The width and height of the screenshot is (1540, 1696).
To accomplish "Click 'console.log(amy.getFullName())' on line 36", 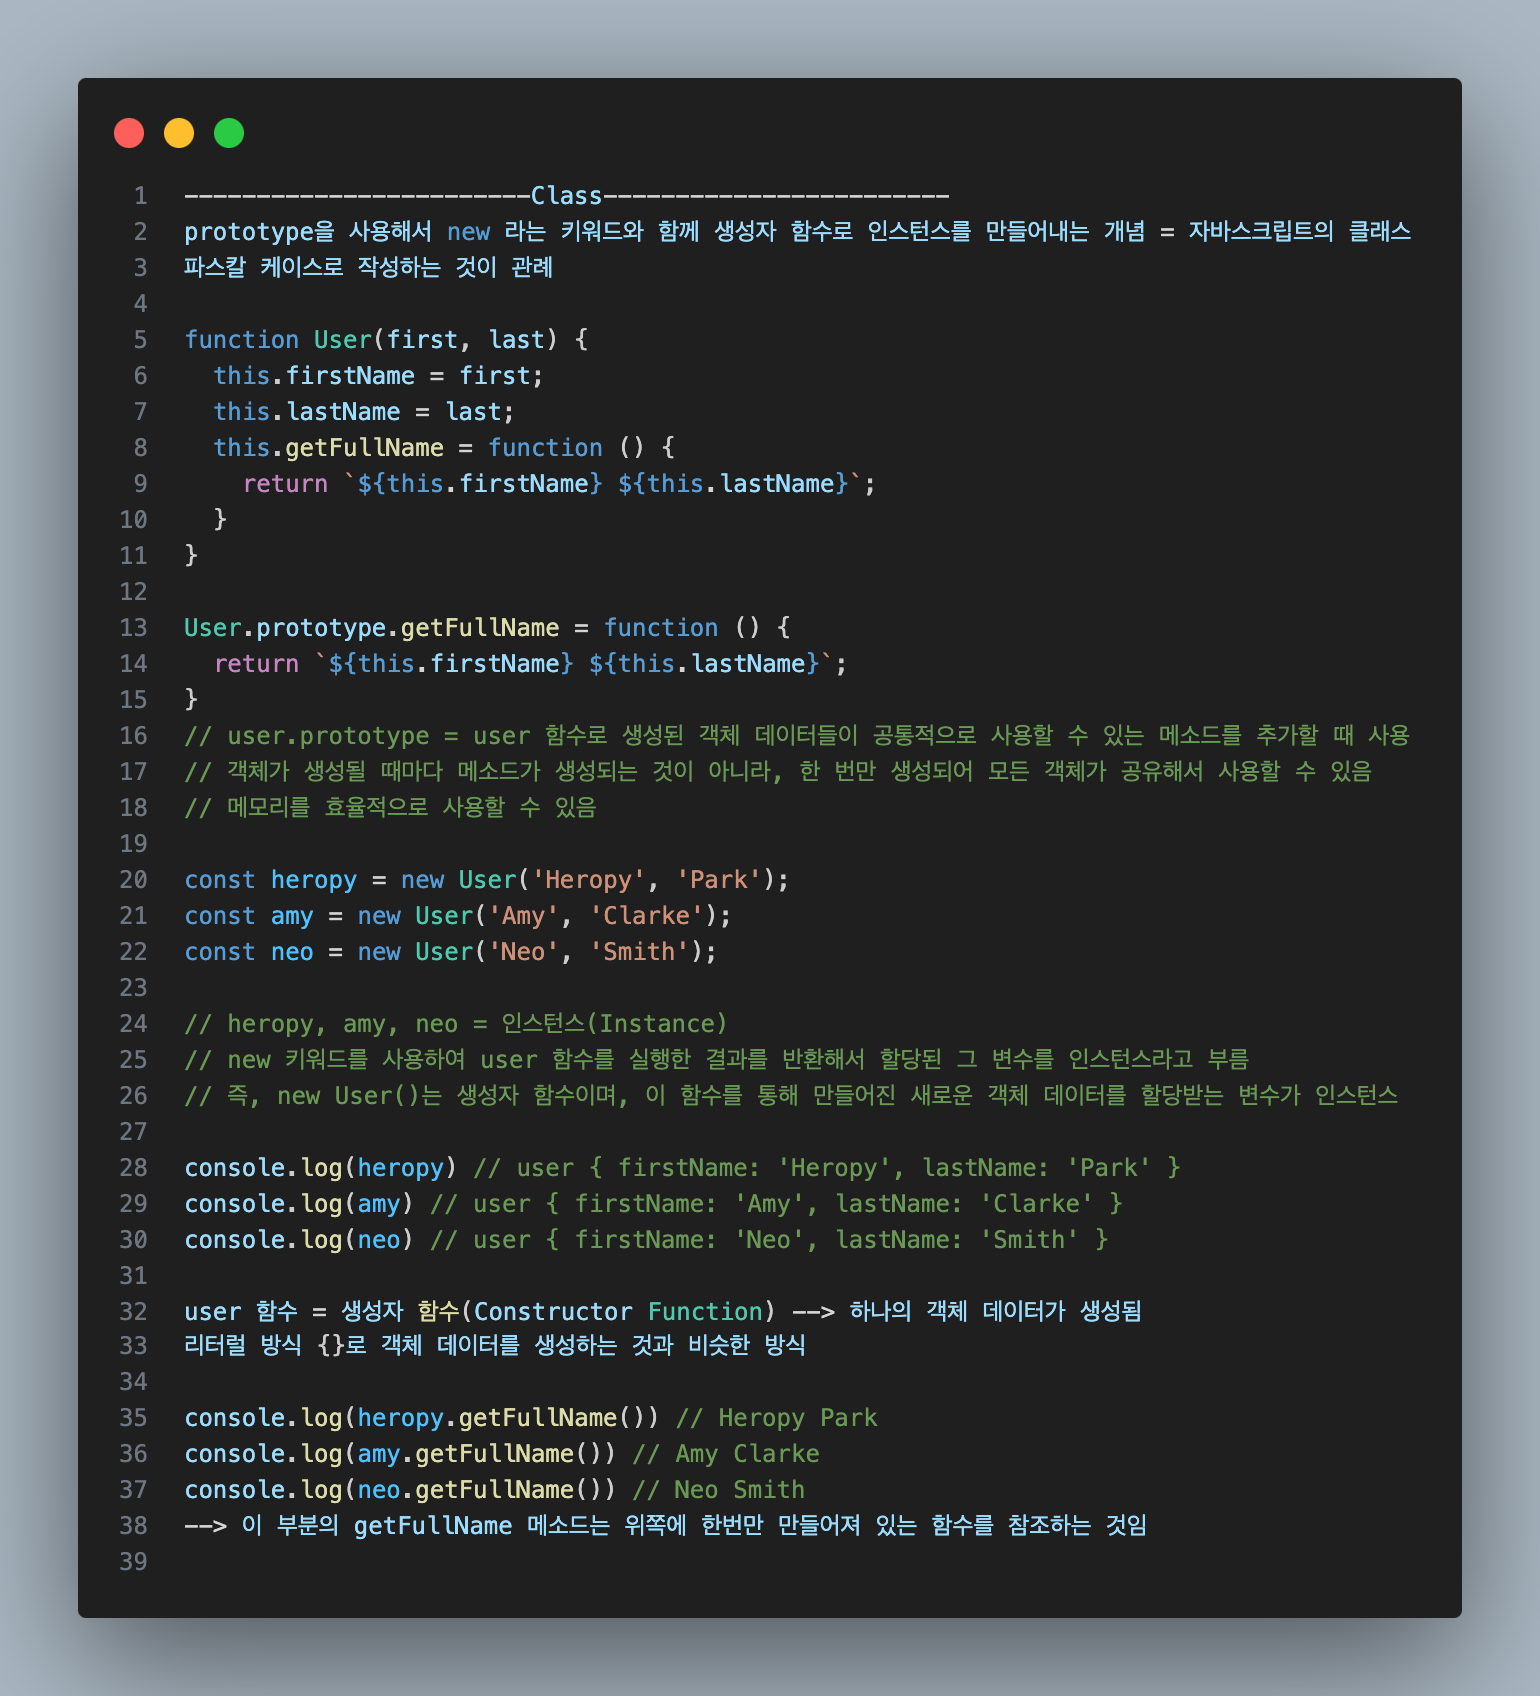I will (401, 1454).
